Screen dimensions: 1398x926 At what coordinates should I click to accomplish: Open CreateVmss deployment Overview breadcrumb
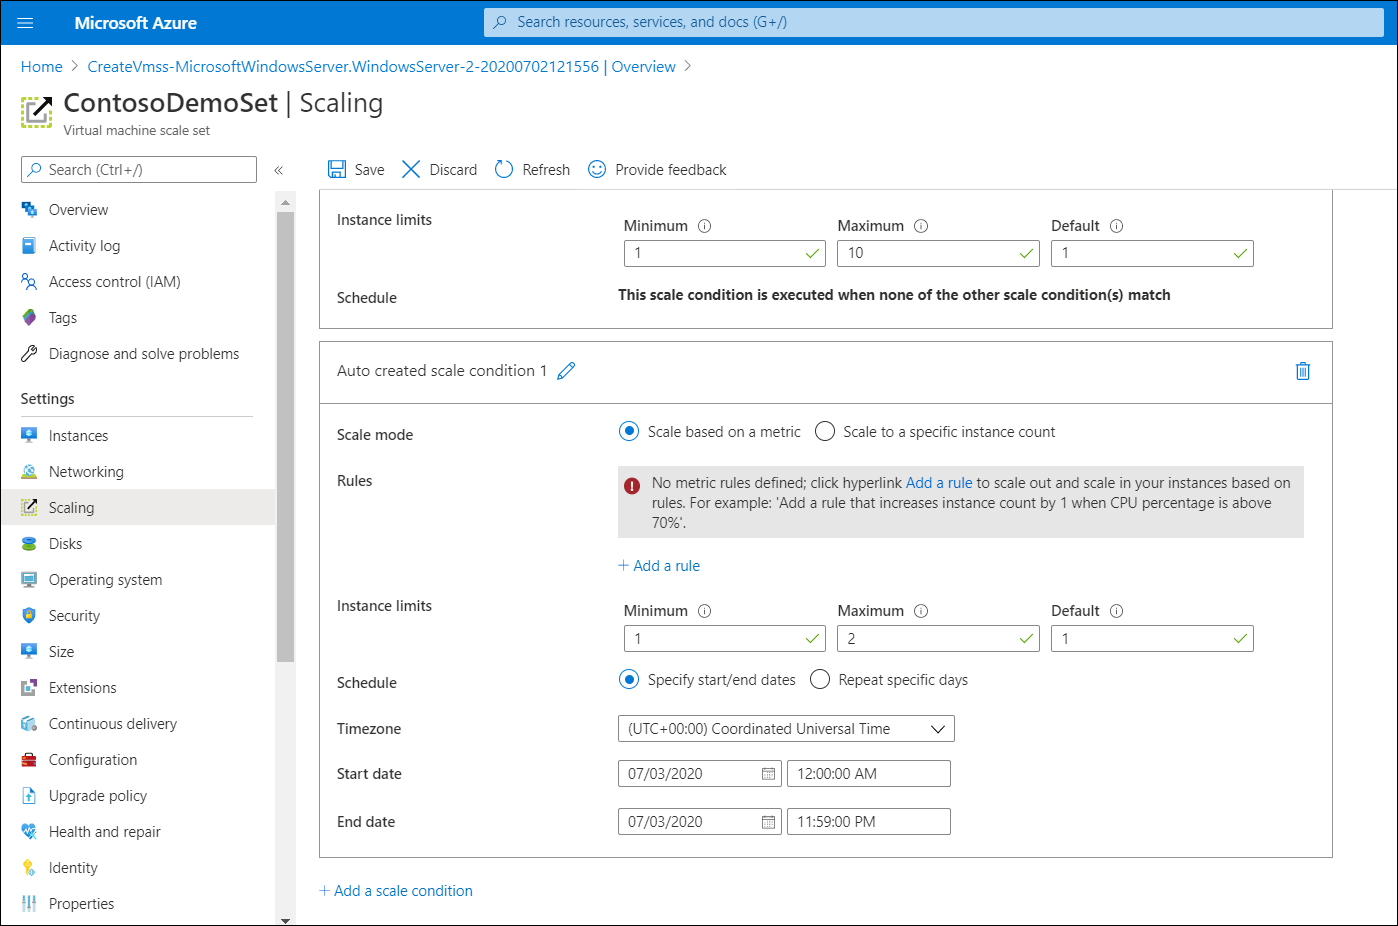tap(382, 66)
